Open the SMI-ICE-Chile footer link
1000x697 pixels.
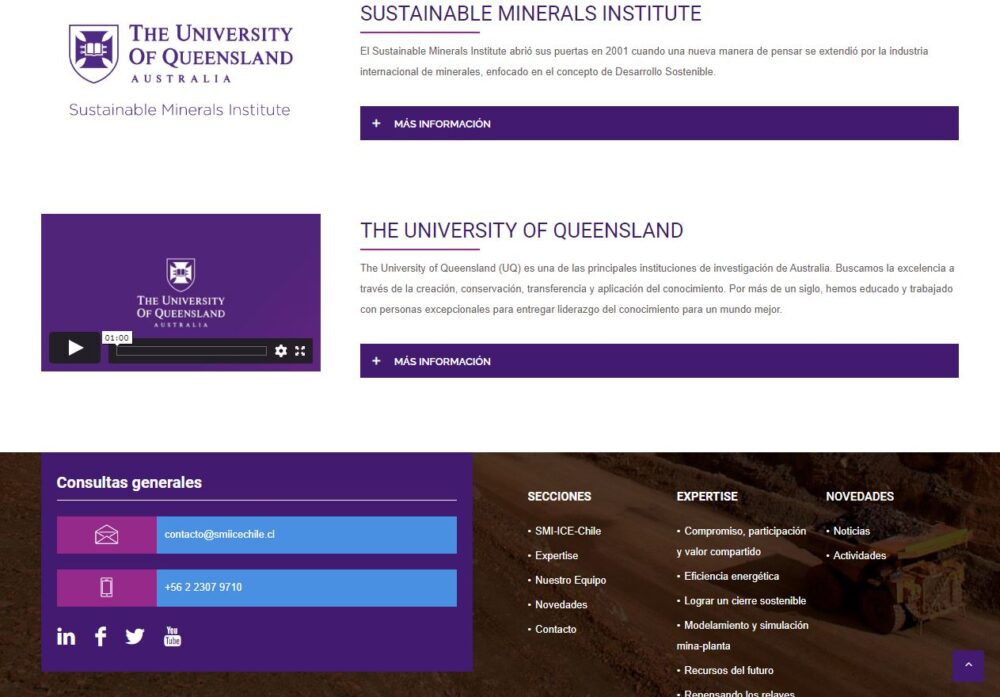point(567,531)
